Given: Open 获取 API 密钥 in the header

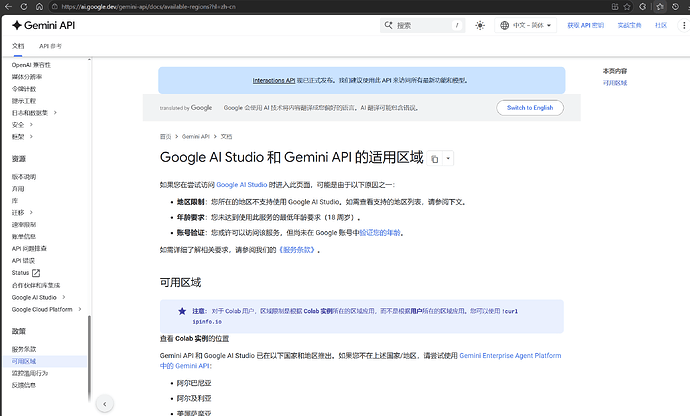Looking at the screenshot, I should [x=585, y=26].
